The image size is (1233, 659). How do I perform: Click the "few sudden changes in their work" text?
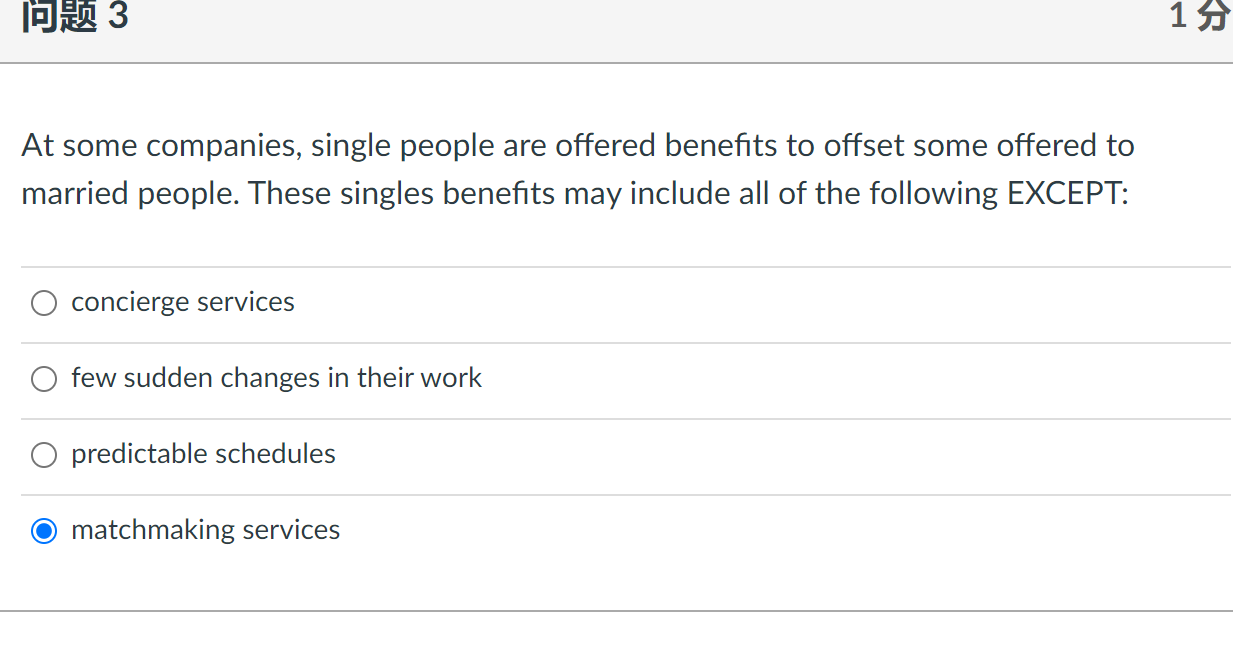click(x=276, y=378)
